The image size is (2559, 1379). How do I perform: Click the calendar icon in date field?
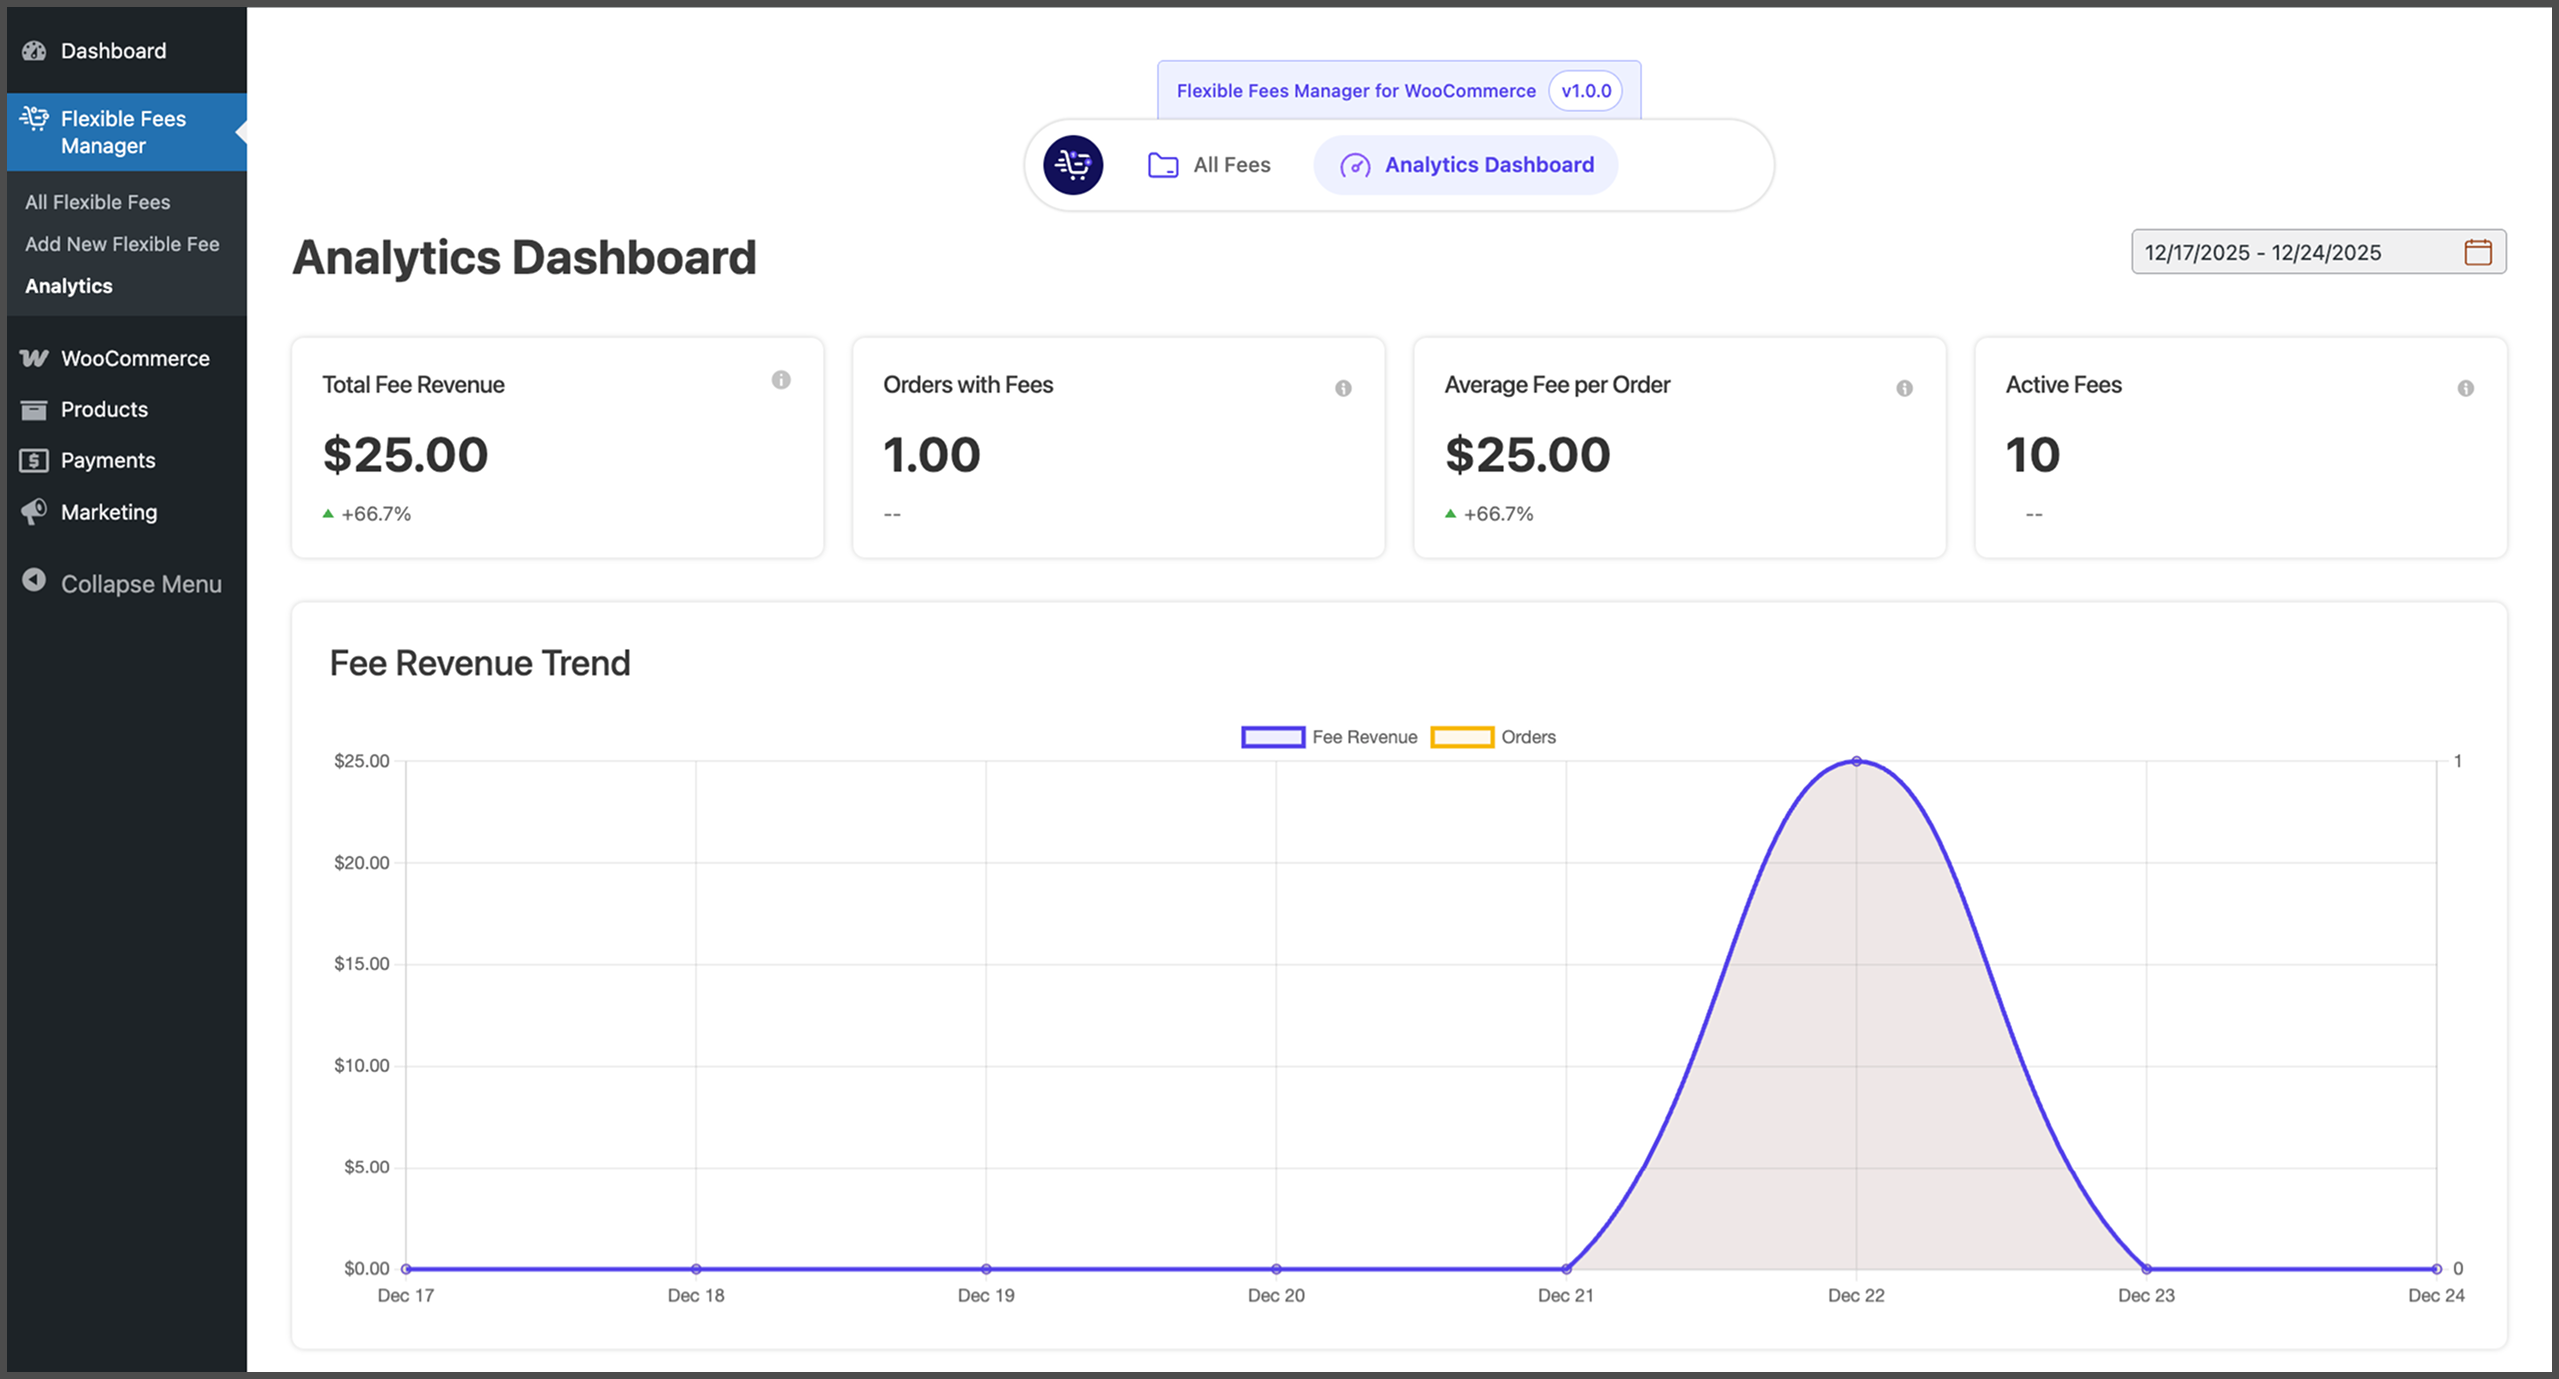(x=2477, y=252)
